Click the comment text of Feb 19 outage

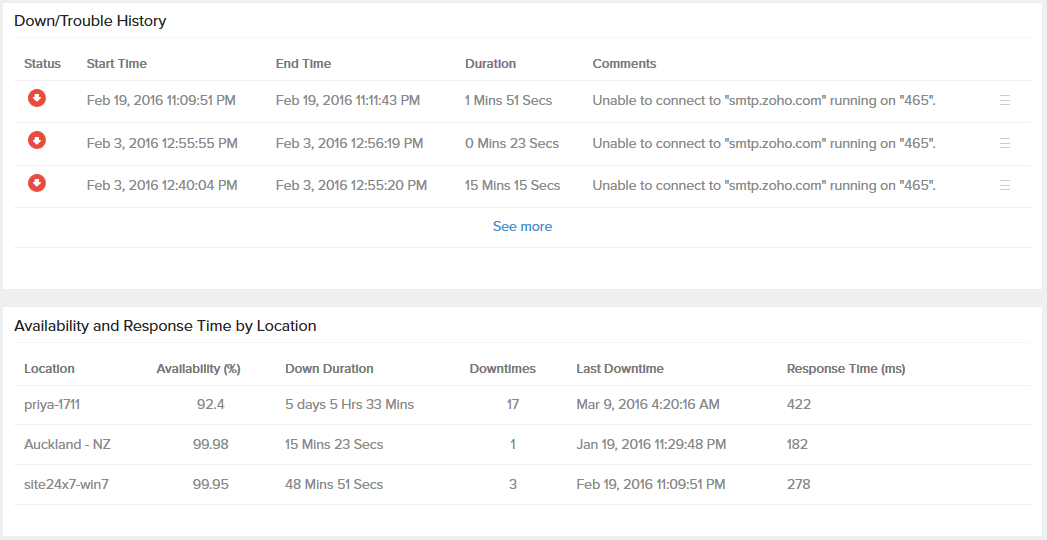(x=764, y=100)
